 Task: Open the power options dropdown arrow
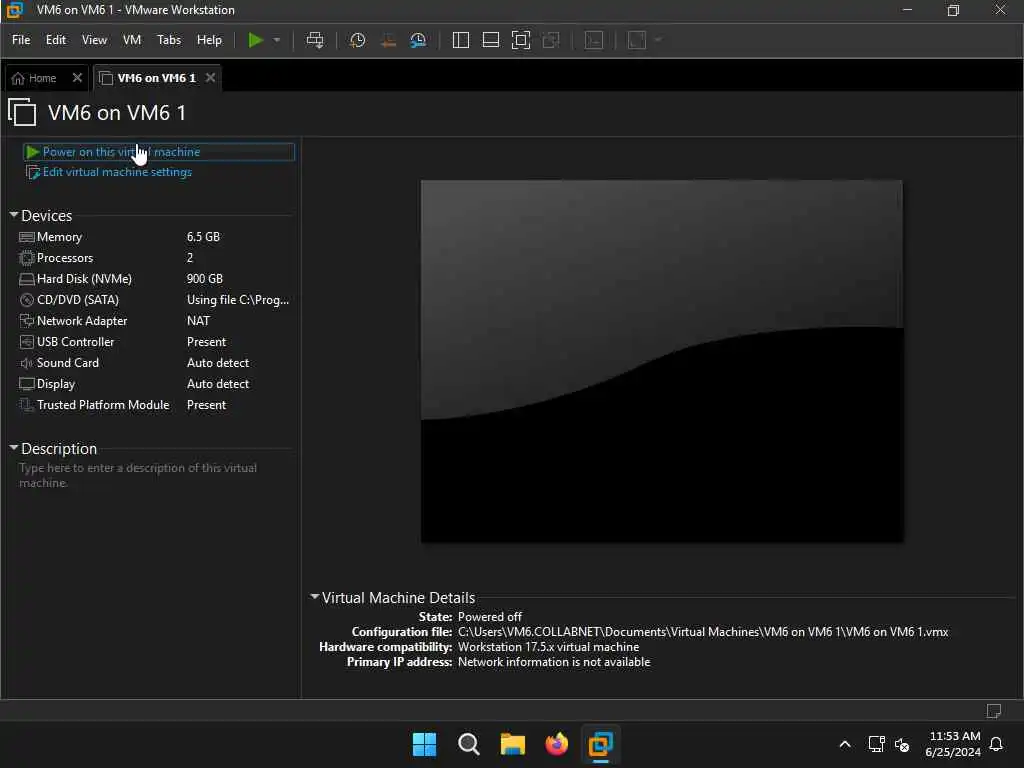tap(277, 40)
